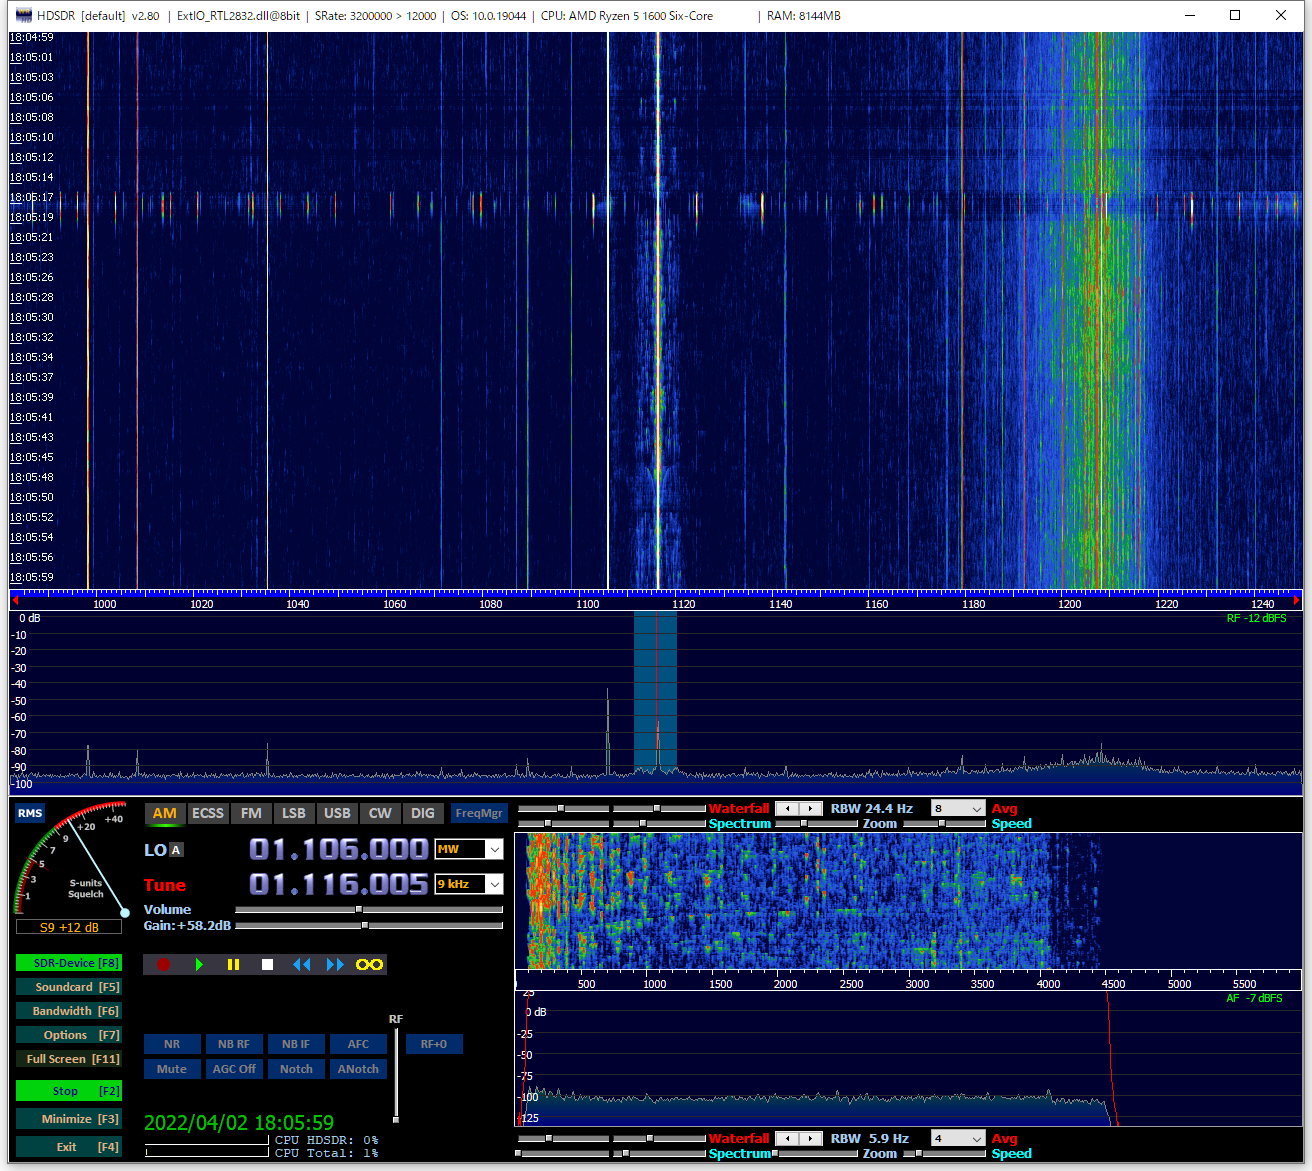Click the 2022/04/02 18:05:59 date-time text

click(x=239, y=1122)
